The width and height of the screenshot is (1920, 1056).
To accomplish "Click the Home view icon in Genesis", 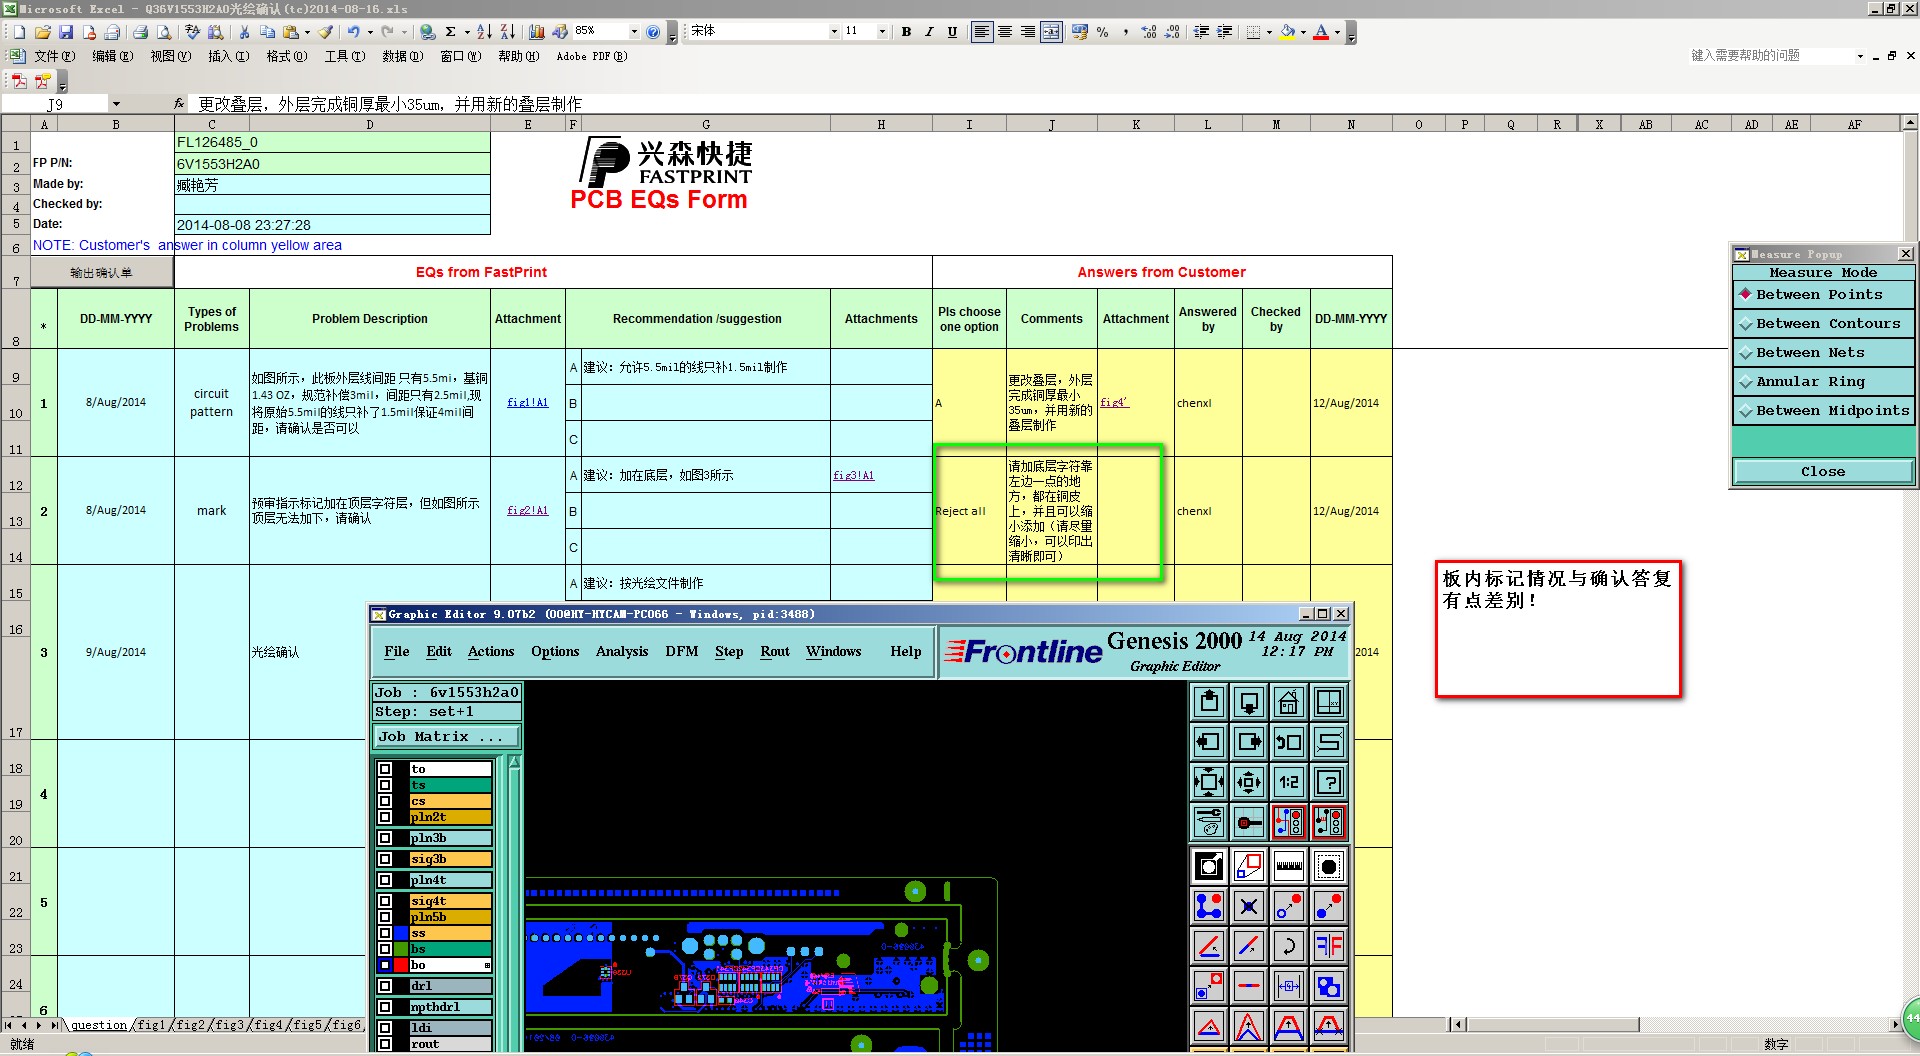I will (1289, 703).
